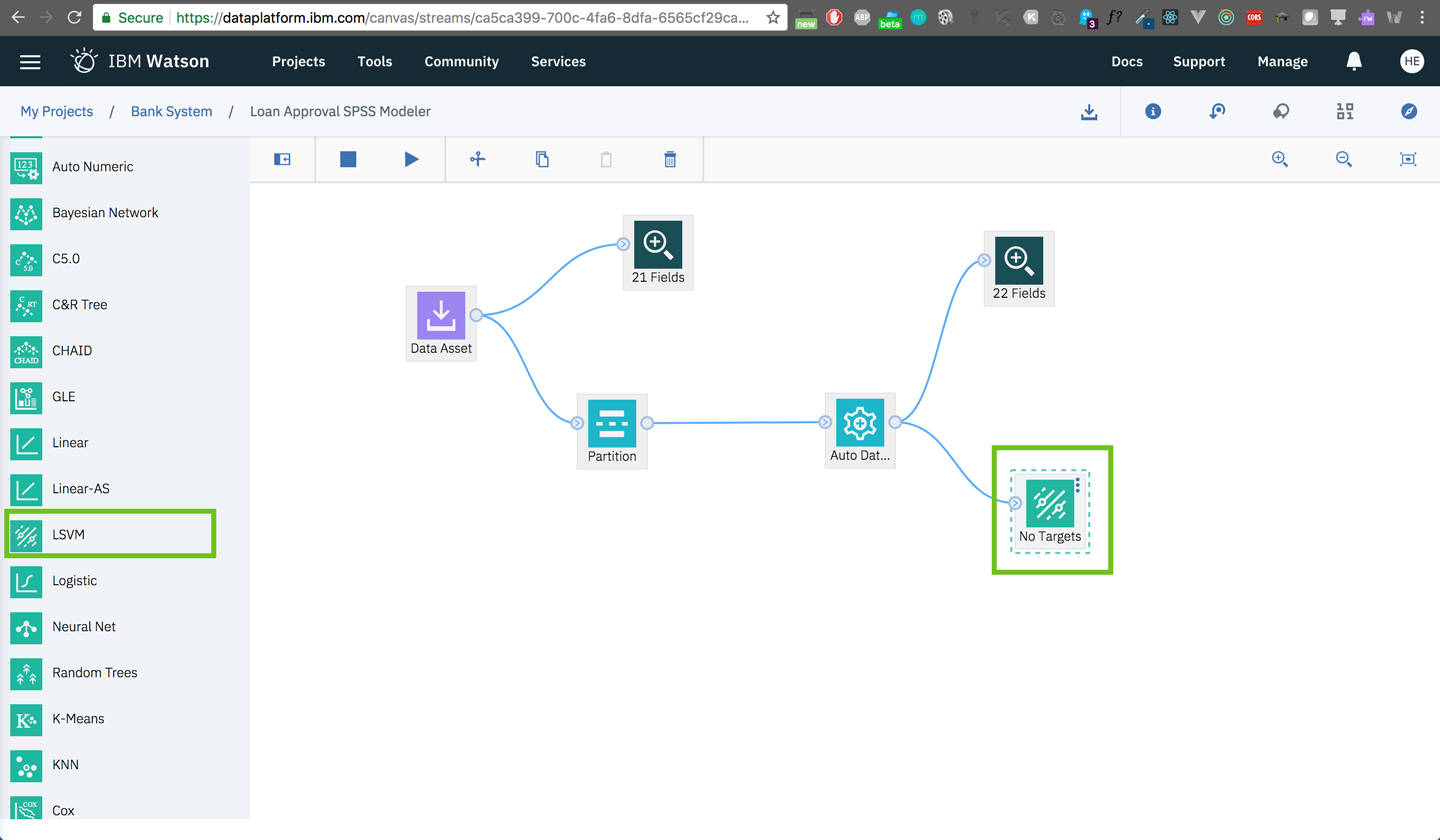Run the stream with the play button
This screenshot has height=840, width=1440.
(411, 158)
